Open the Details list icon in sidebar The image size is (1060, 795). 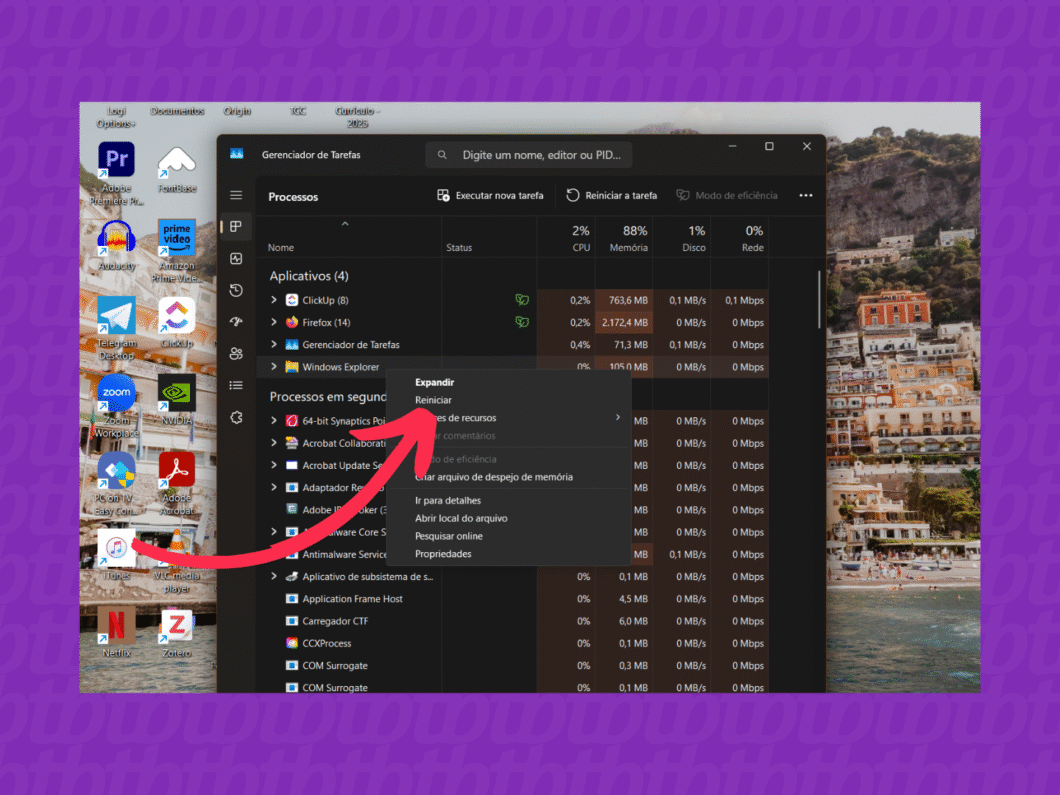click(x=236, y=385)
